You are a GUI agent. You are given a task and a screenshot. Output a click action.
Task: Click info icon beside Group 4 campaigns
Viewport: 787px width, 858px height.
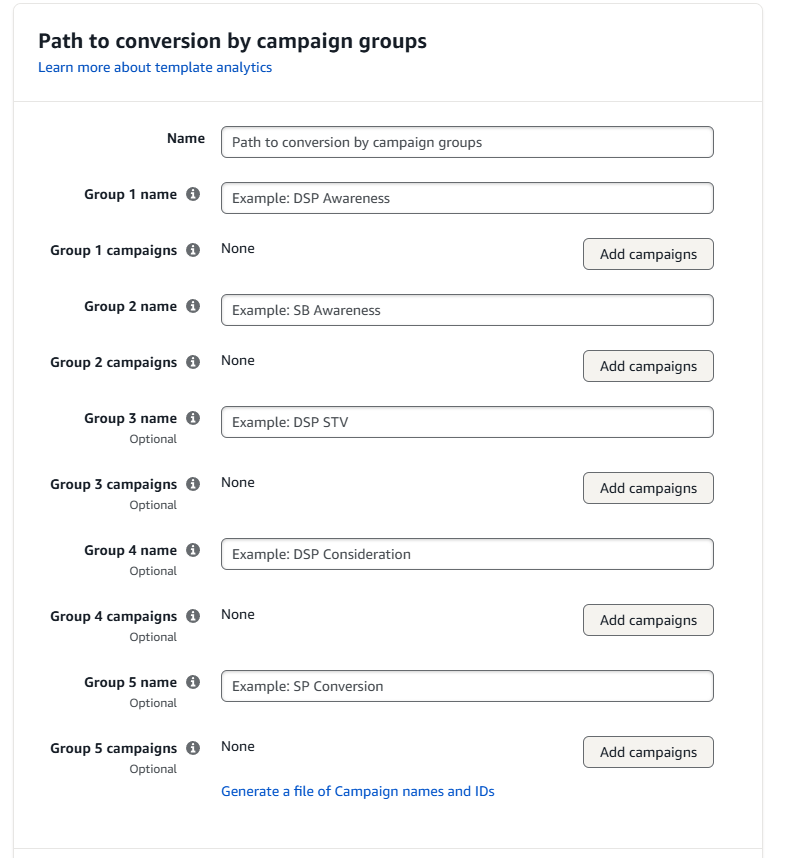(x=193, y=617)
